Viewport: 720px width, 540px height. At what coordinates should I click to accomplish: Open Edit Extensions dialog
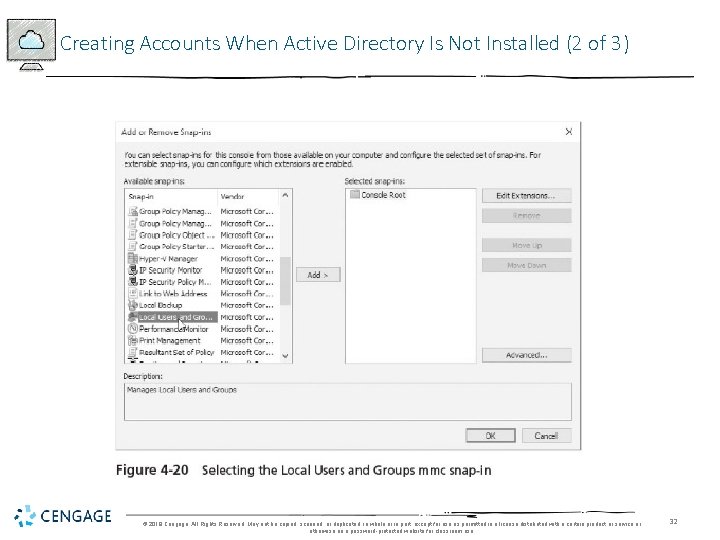527,196
